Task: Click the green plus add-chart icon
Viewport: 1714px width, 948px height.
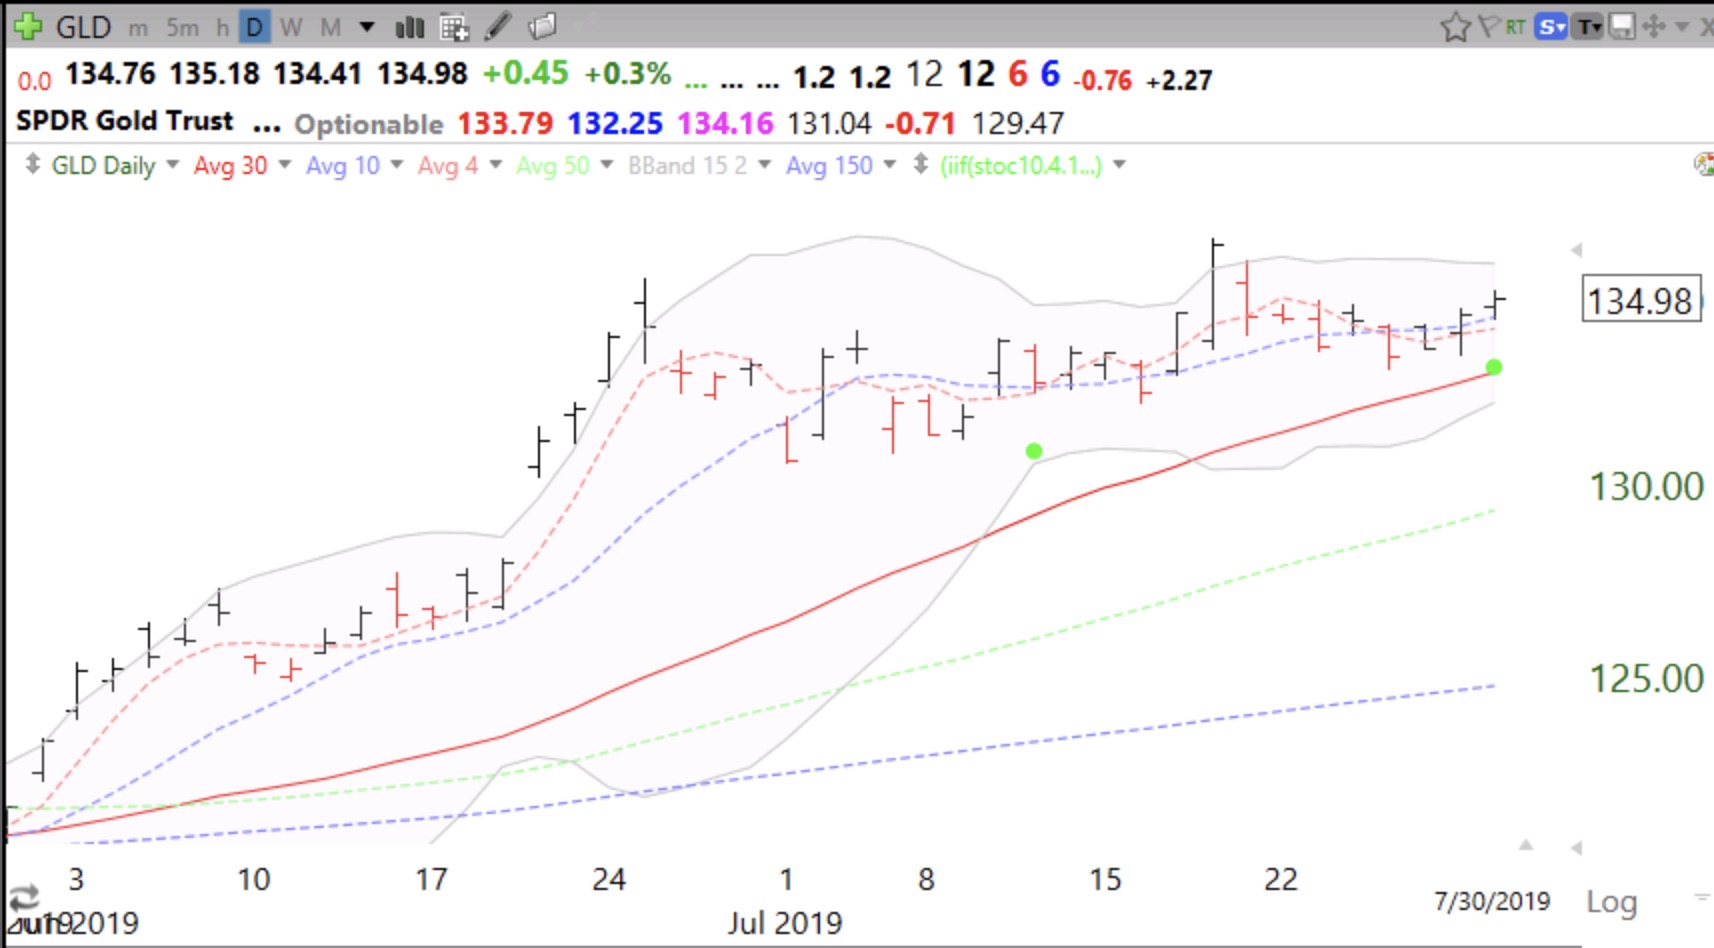Action: click(x=28, y=26)
